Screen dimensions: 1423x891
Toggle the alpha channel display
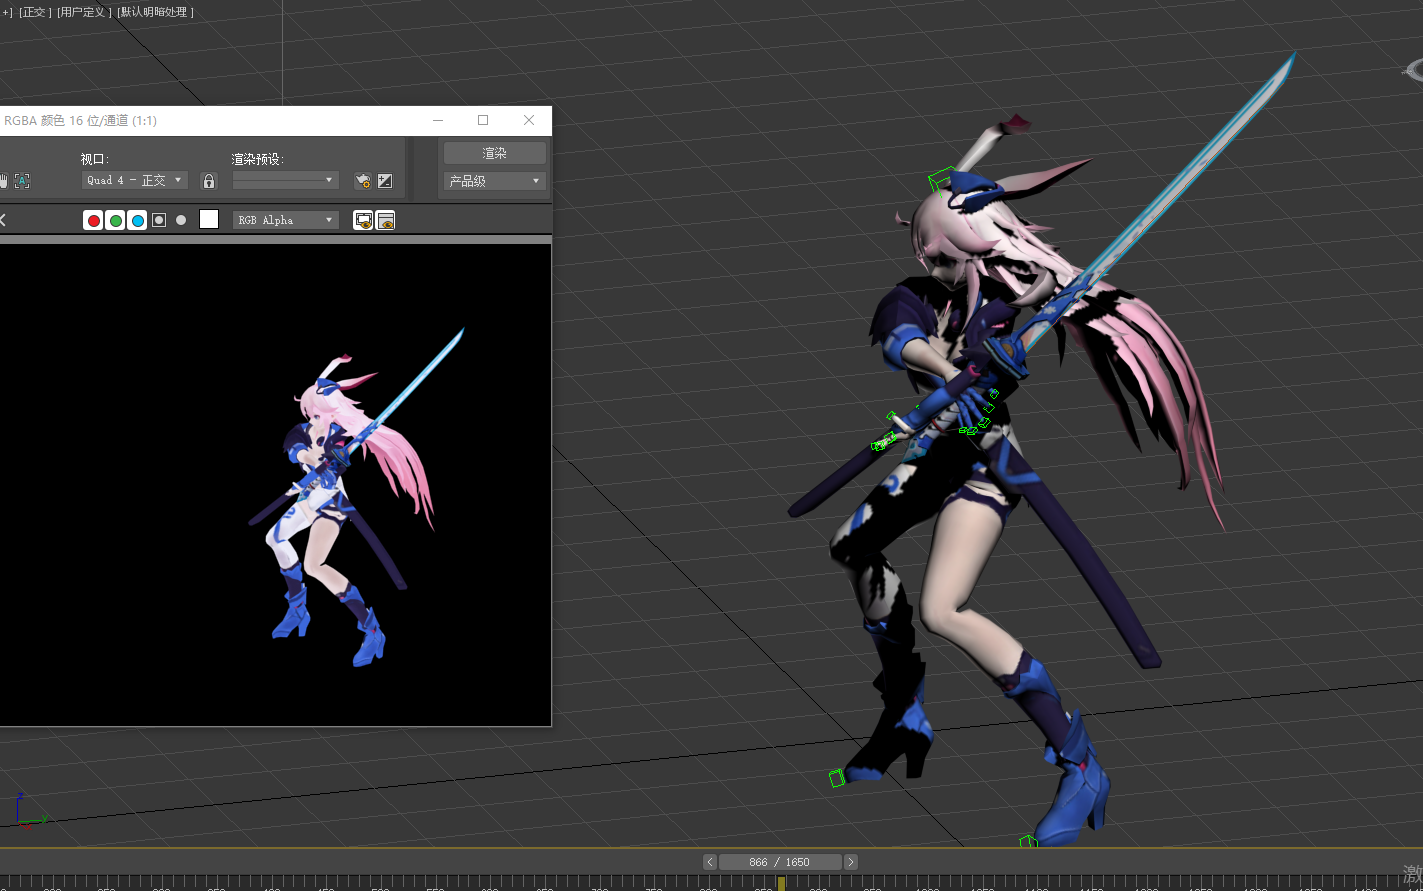point(159,220)
